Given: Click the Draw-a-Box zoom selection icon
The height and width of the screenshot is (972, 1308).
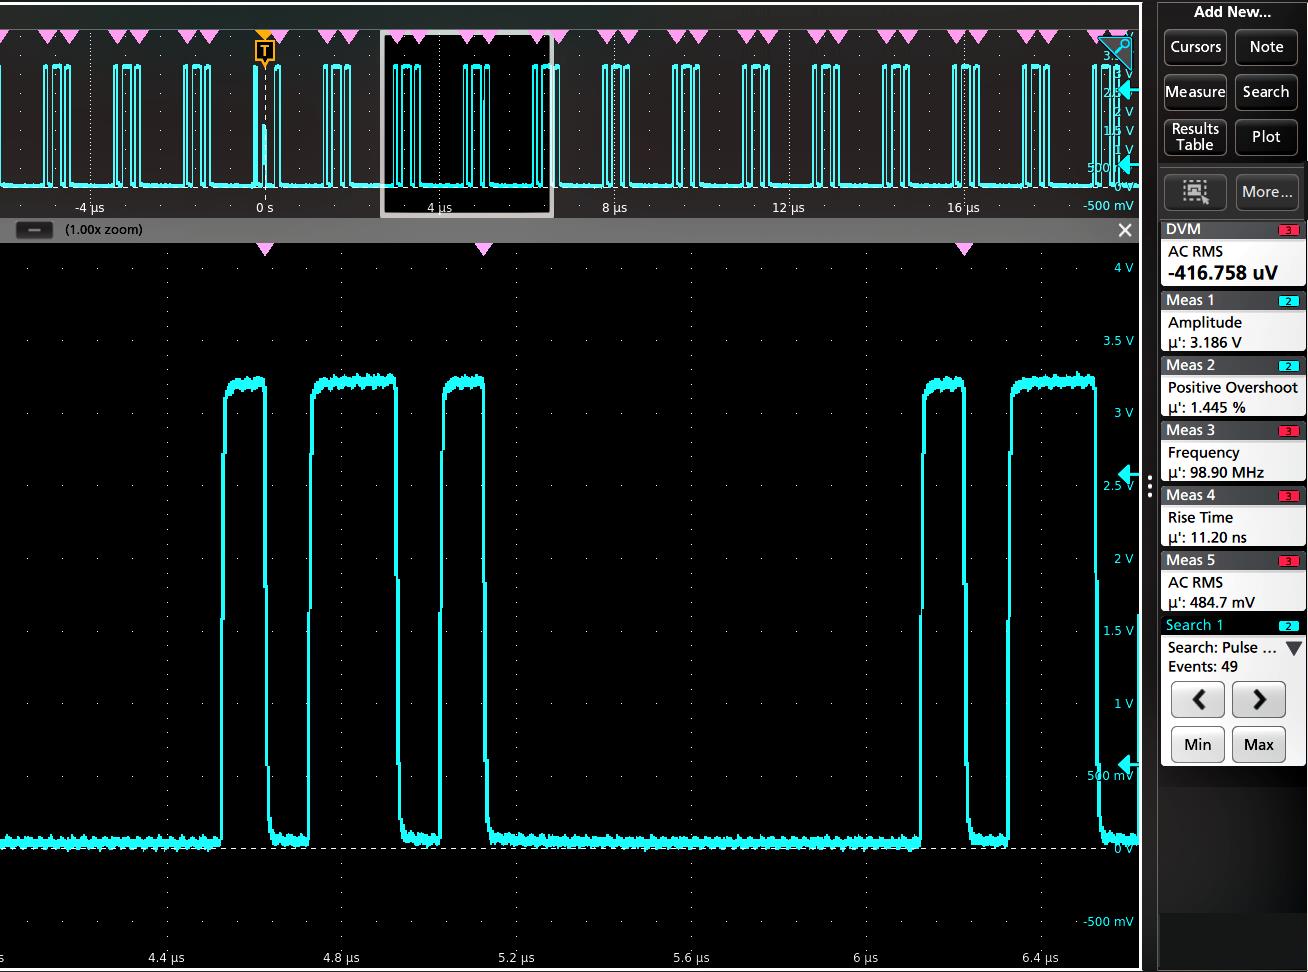Looking at the screenshot, I should point(1195,191).
